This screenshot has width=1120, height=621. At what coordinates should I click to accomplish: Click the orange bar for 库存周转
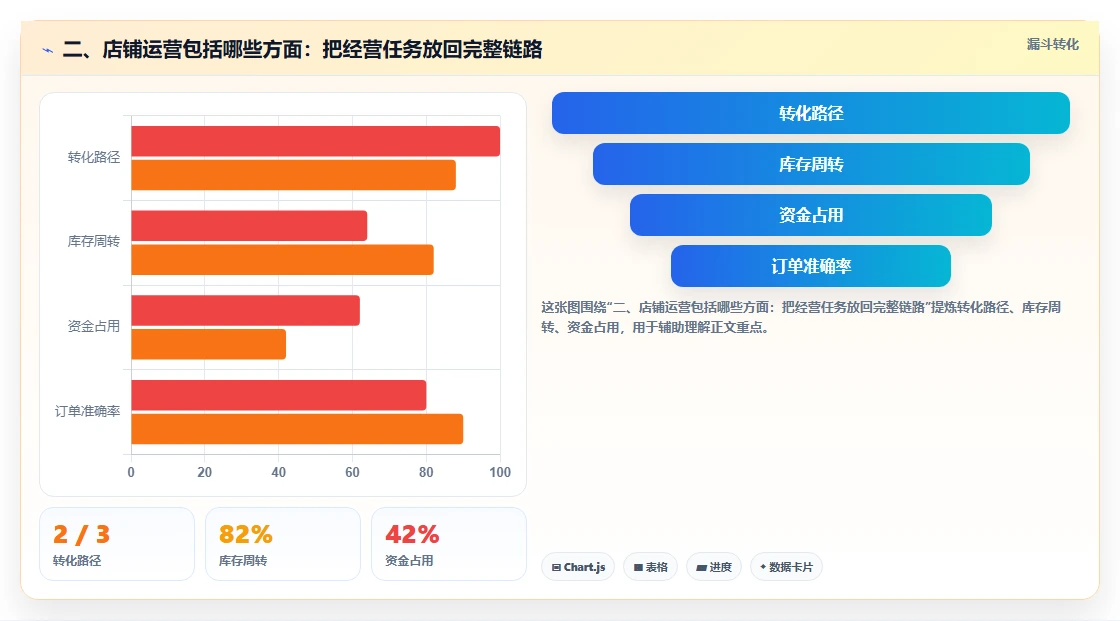coord(282,259)
